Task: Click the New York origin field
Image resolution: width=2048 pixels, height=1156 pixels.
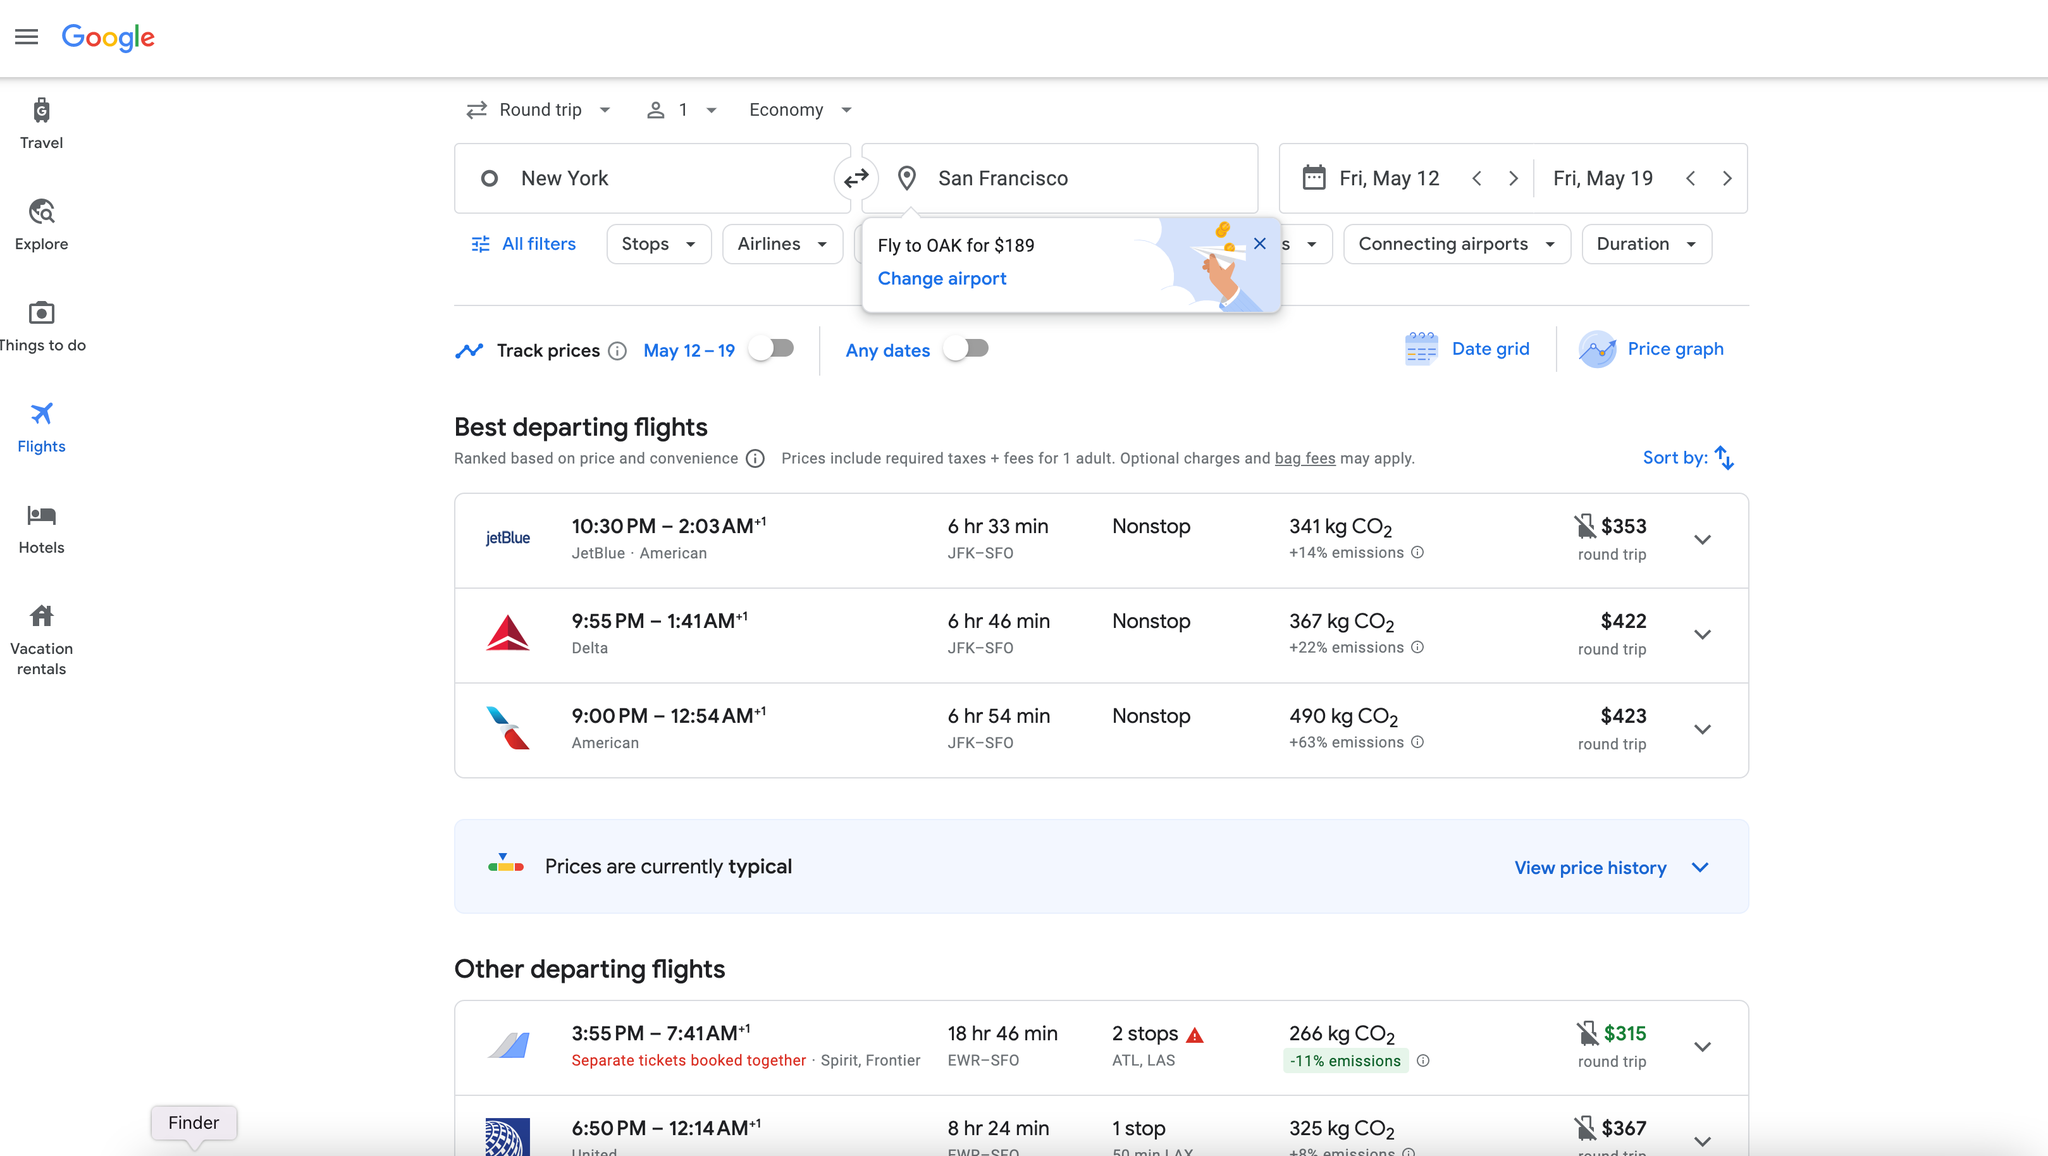Action: click(650, 178)
